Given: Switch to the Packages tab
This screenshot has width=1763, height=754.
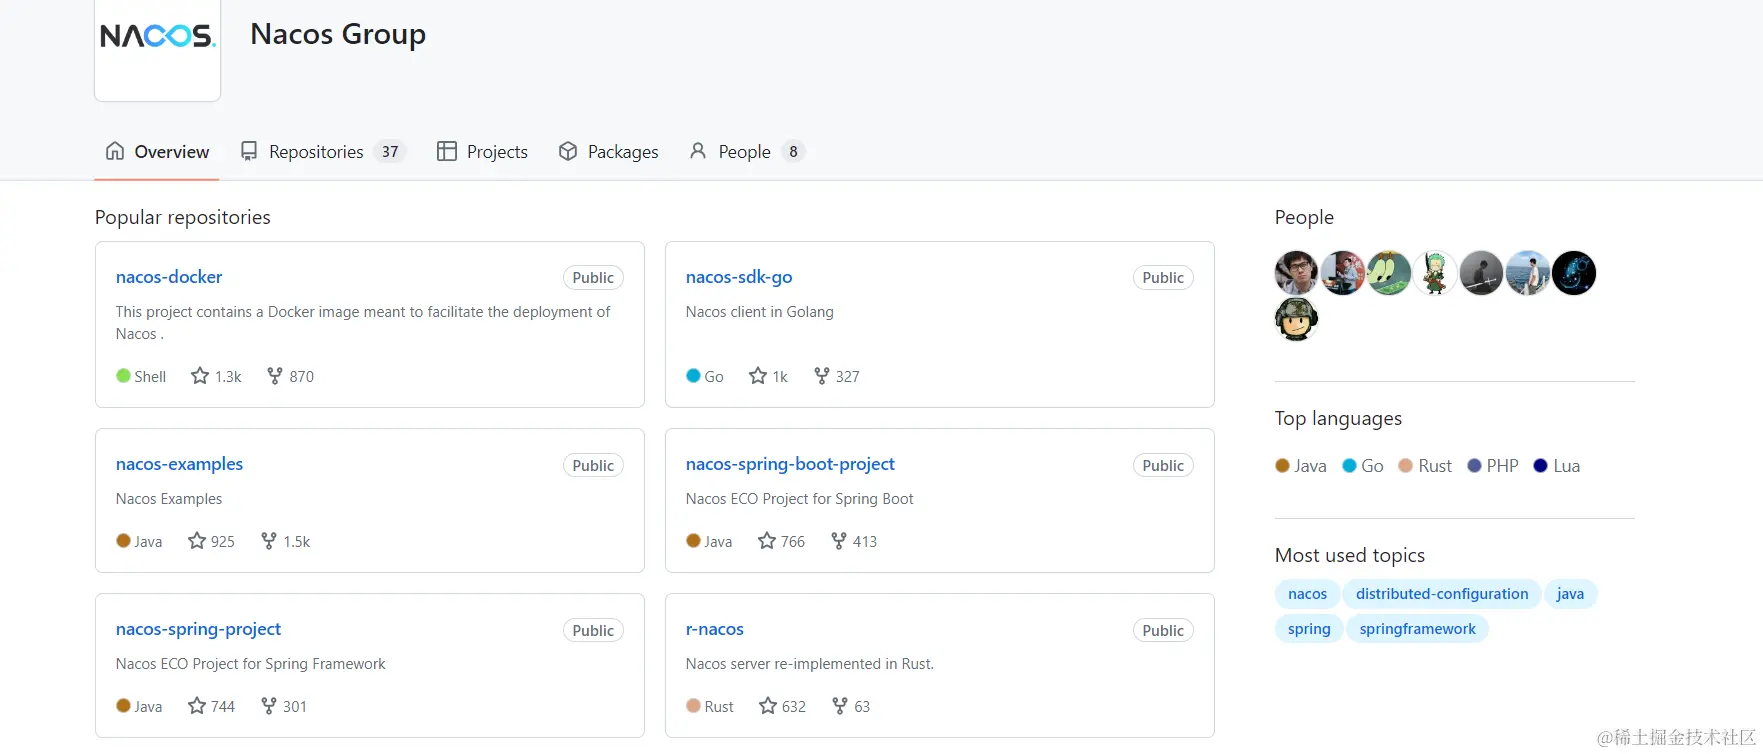Looking at the screenshot, I should (622, 152).
